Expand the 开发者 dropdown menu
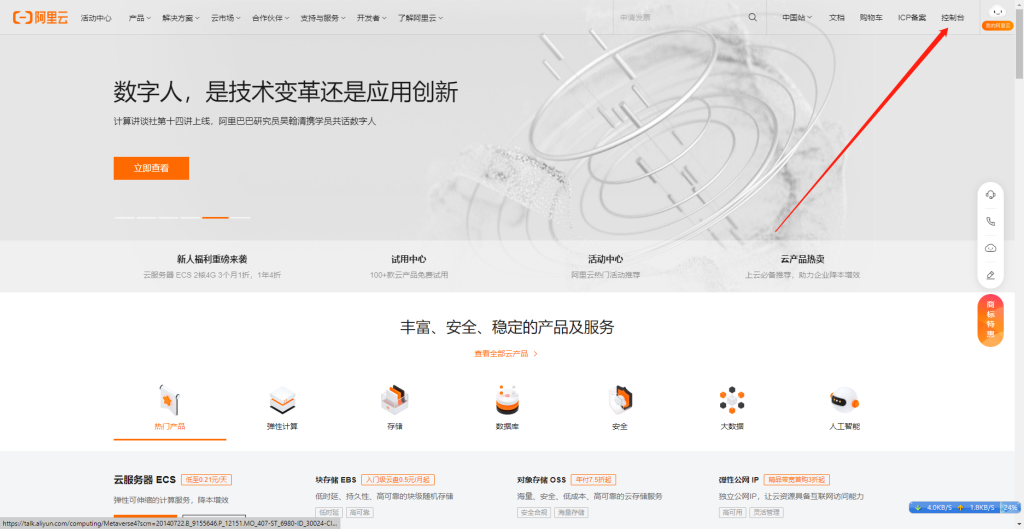 tap(372, 18)
